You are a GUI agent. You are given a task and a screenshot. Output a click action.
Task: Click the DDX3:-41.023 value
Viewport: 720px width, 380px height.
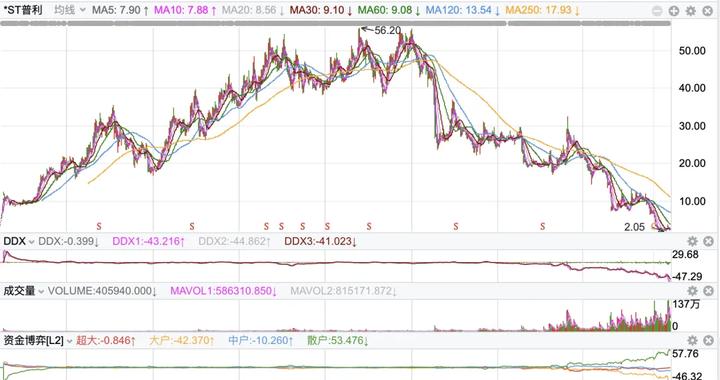[x=321, y=241]
